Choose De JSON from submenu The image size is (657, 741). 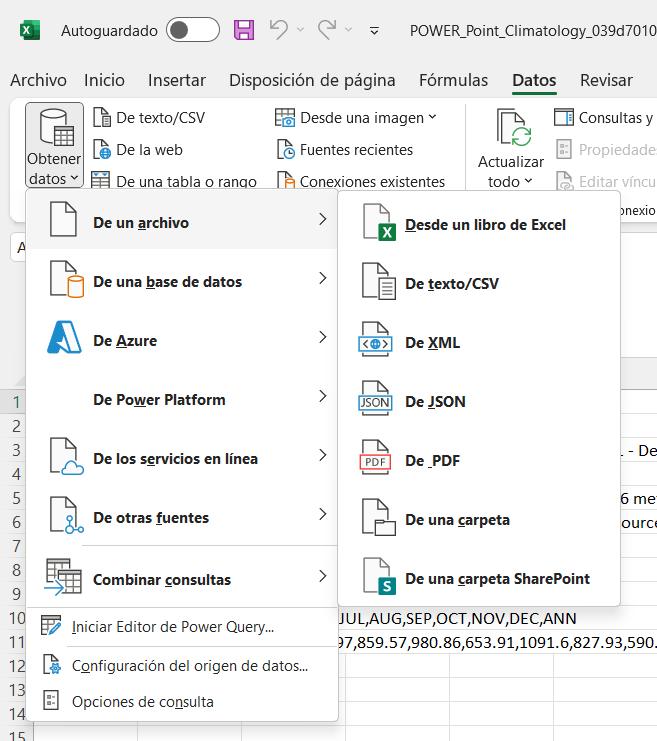[479, 402]
